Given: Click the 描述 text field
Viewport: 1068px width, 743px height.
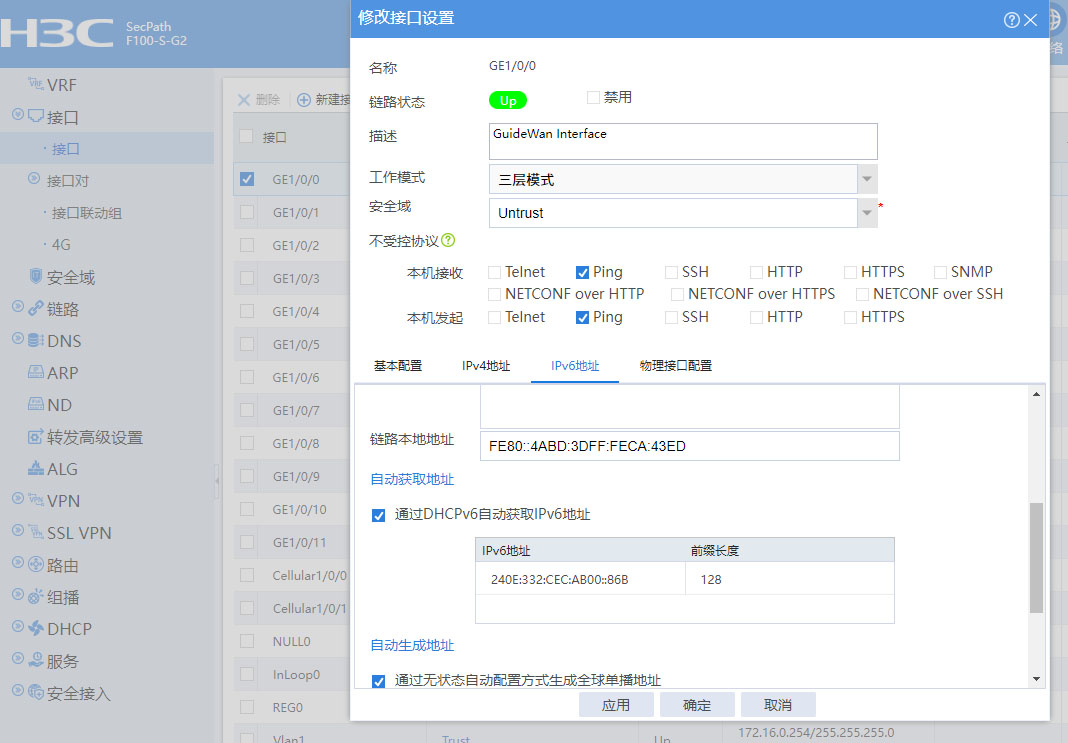Looking at the screenshot, I should [683, 141].
